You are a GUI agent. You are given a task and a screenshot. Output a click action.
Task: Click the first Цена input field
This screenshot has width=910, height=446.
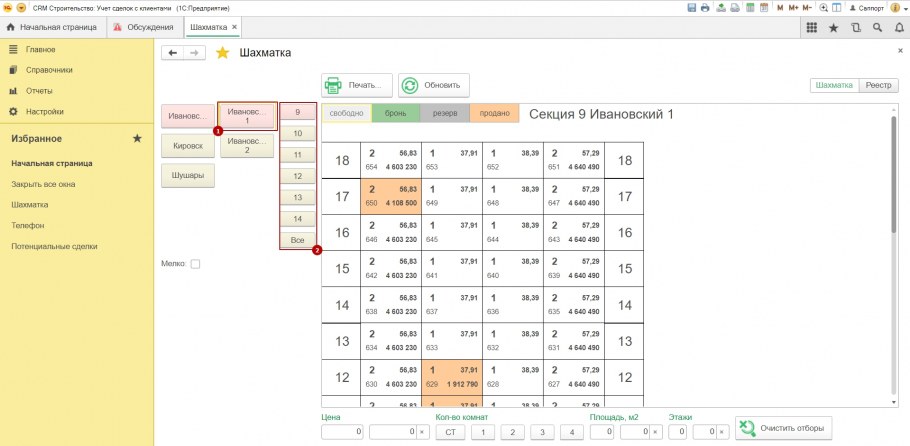(342, 432)
